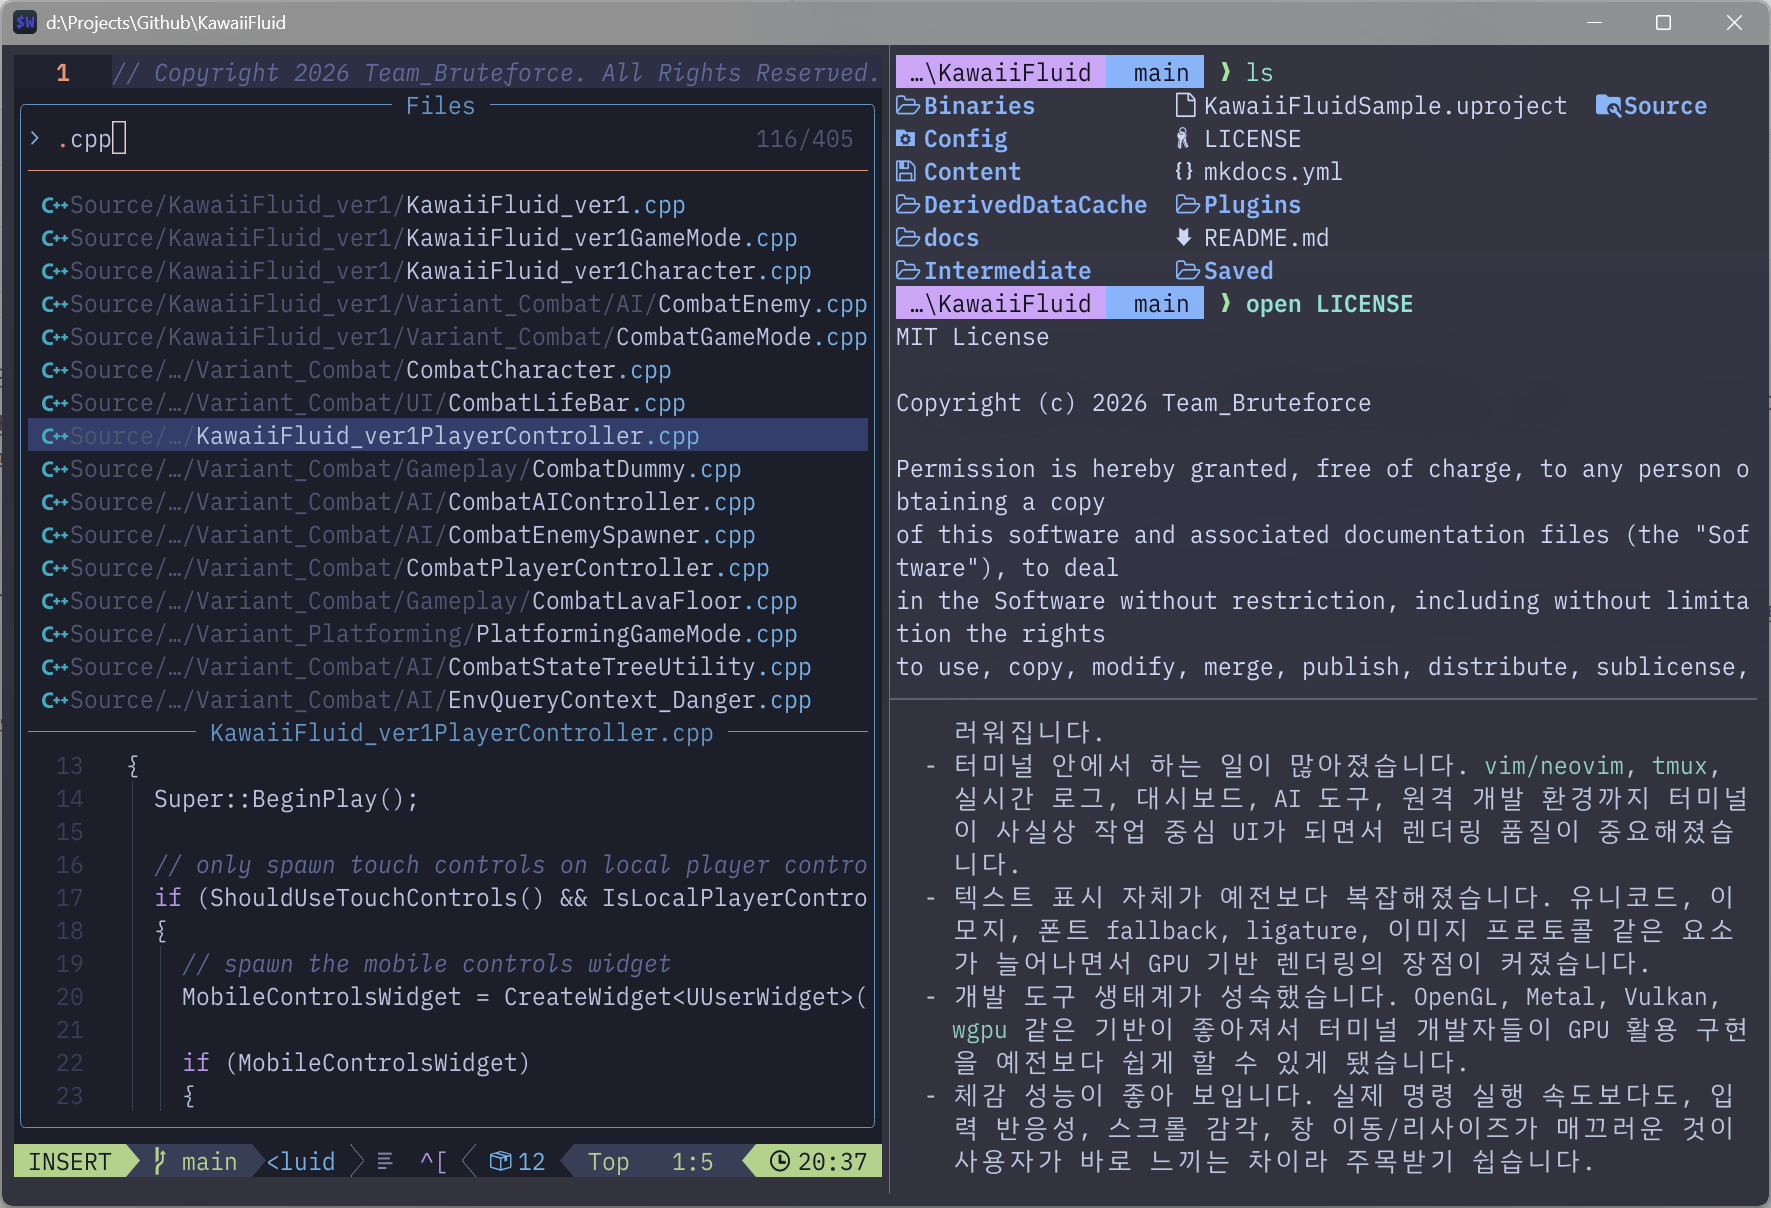The image size is (1771, 1208).
Task: Choose KawaiiFluid_ver1GameMode.cpp from the picker
Action: pyautogui.click(x=573, y=238)
